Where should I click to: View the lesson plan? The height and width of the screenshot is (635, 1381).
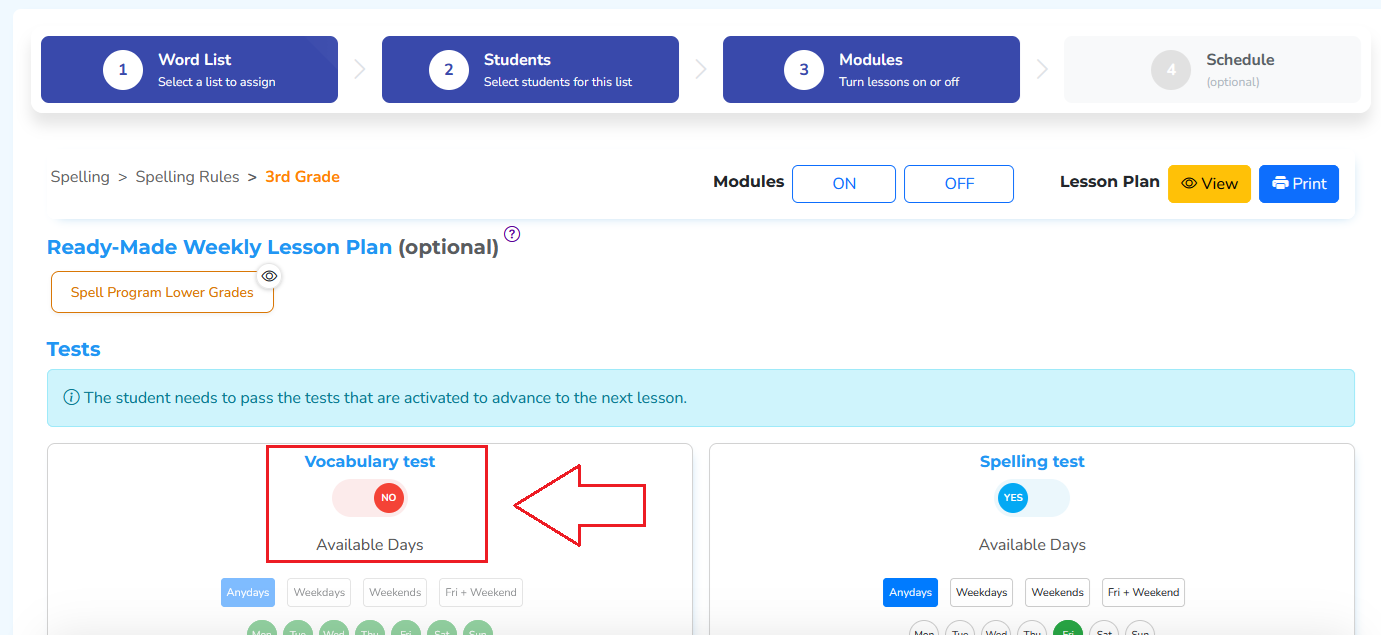1209,184
